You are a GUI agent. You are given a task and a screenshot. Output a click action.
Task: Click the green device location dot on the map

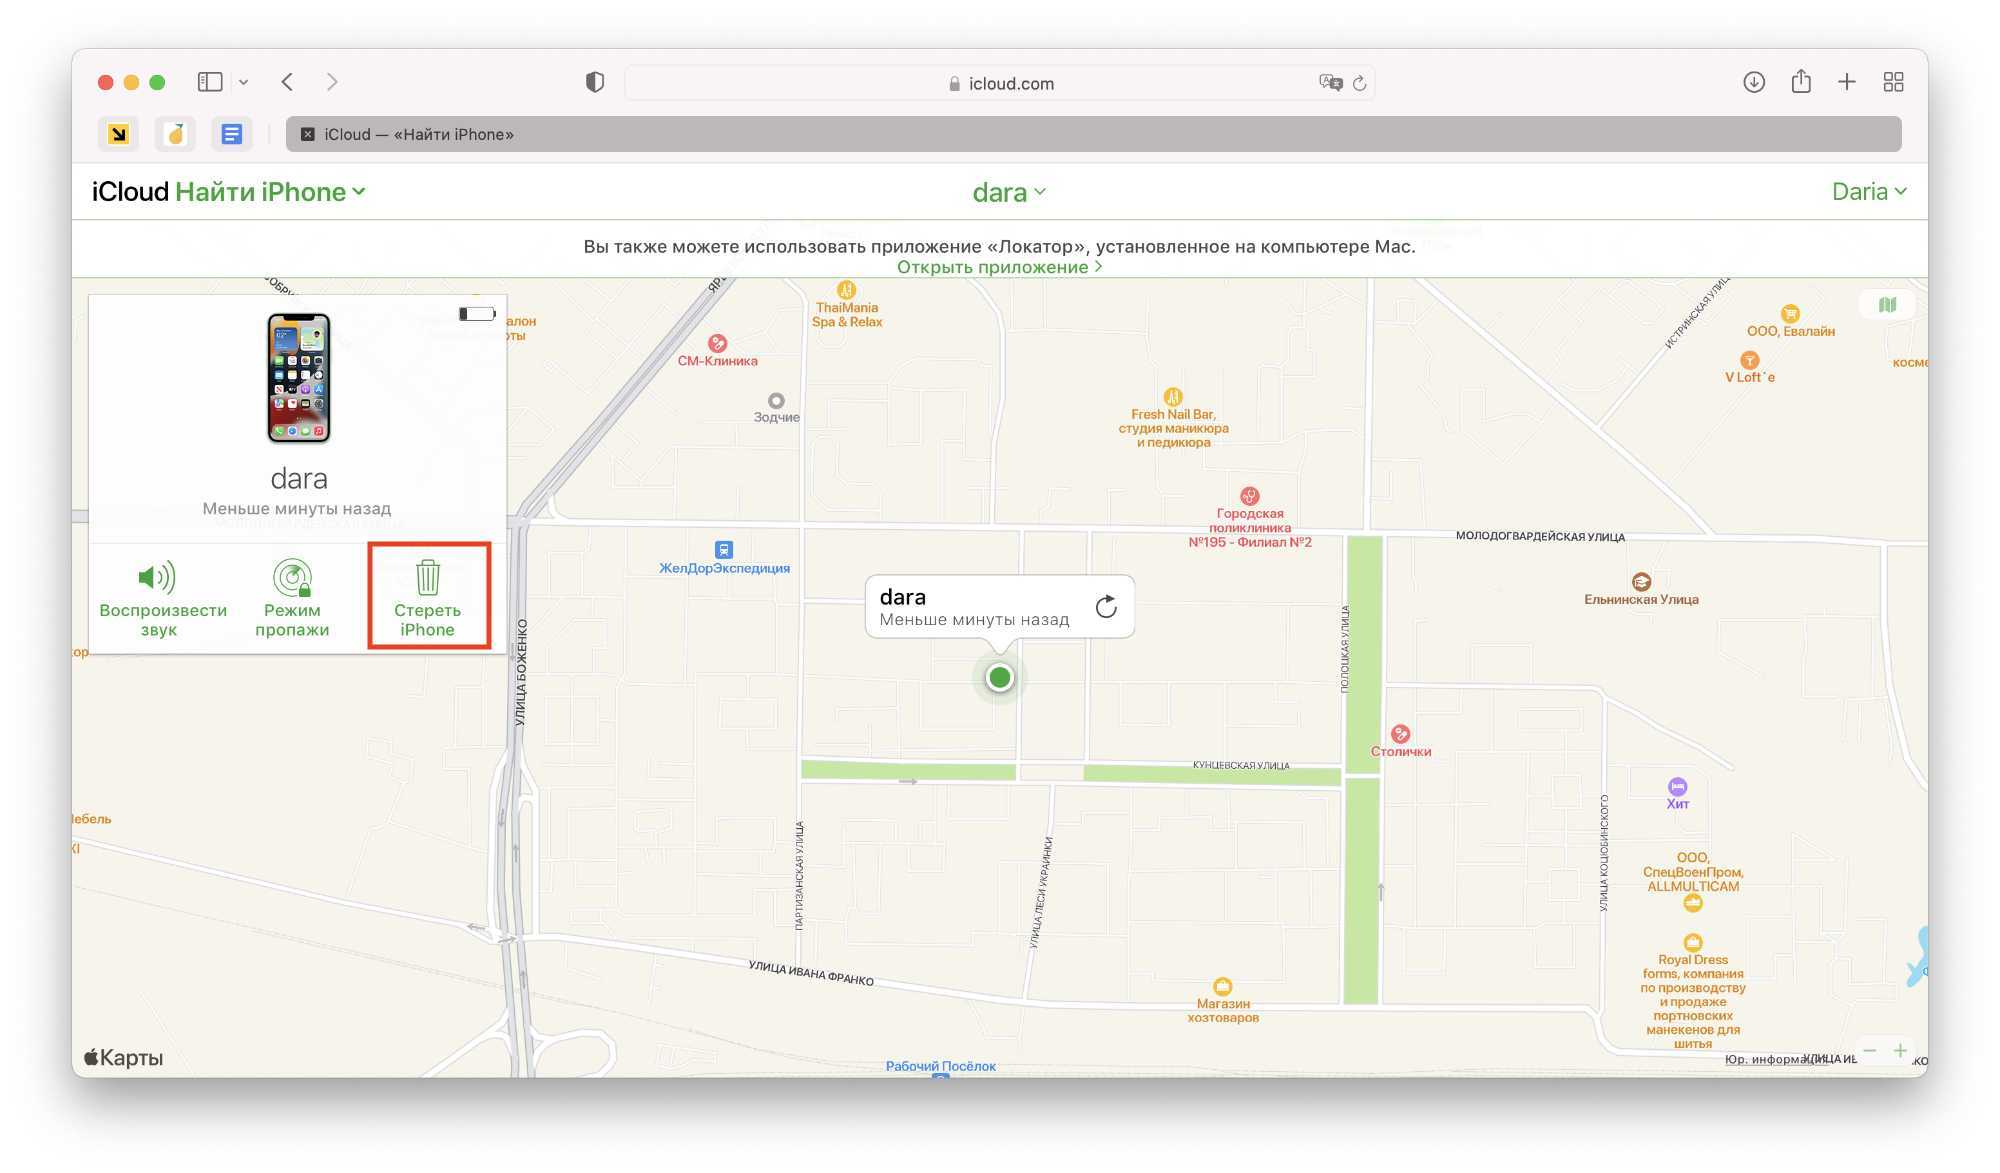[999, 678]
